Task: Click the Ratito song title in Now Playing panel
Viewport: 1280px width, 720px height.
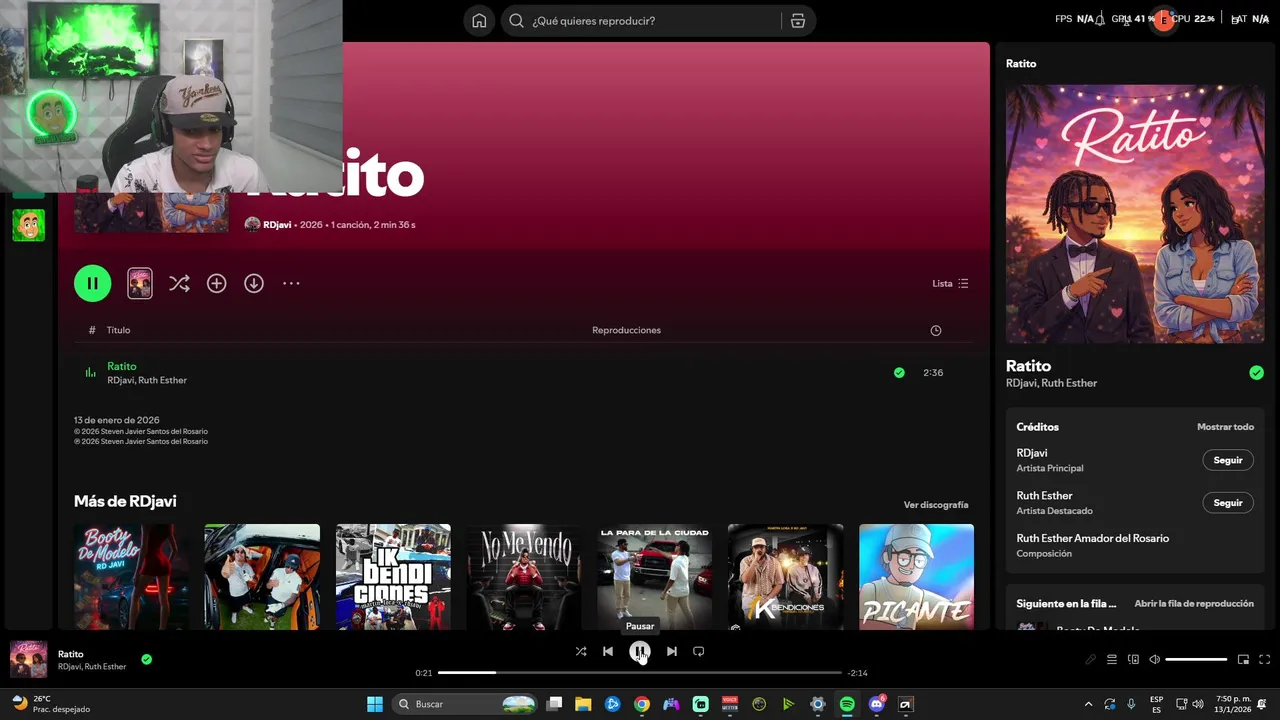Action: point(1028,366)
